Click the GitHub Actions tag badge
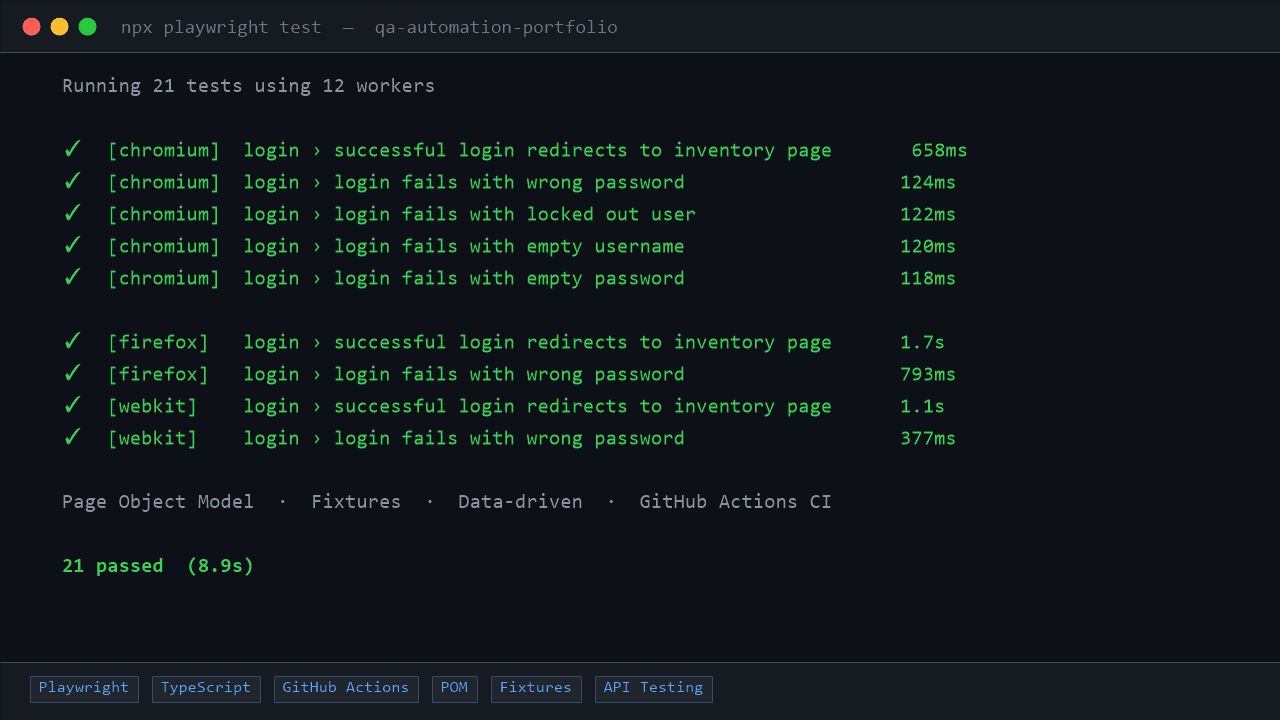The width and height of the screenshot is (1280, 720). (x=346, y=689)
